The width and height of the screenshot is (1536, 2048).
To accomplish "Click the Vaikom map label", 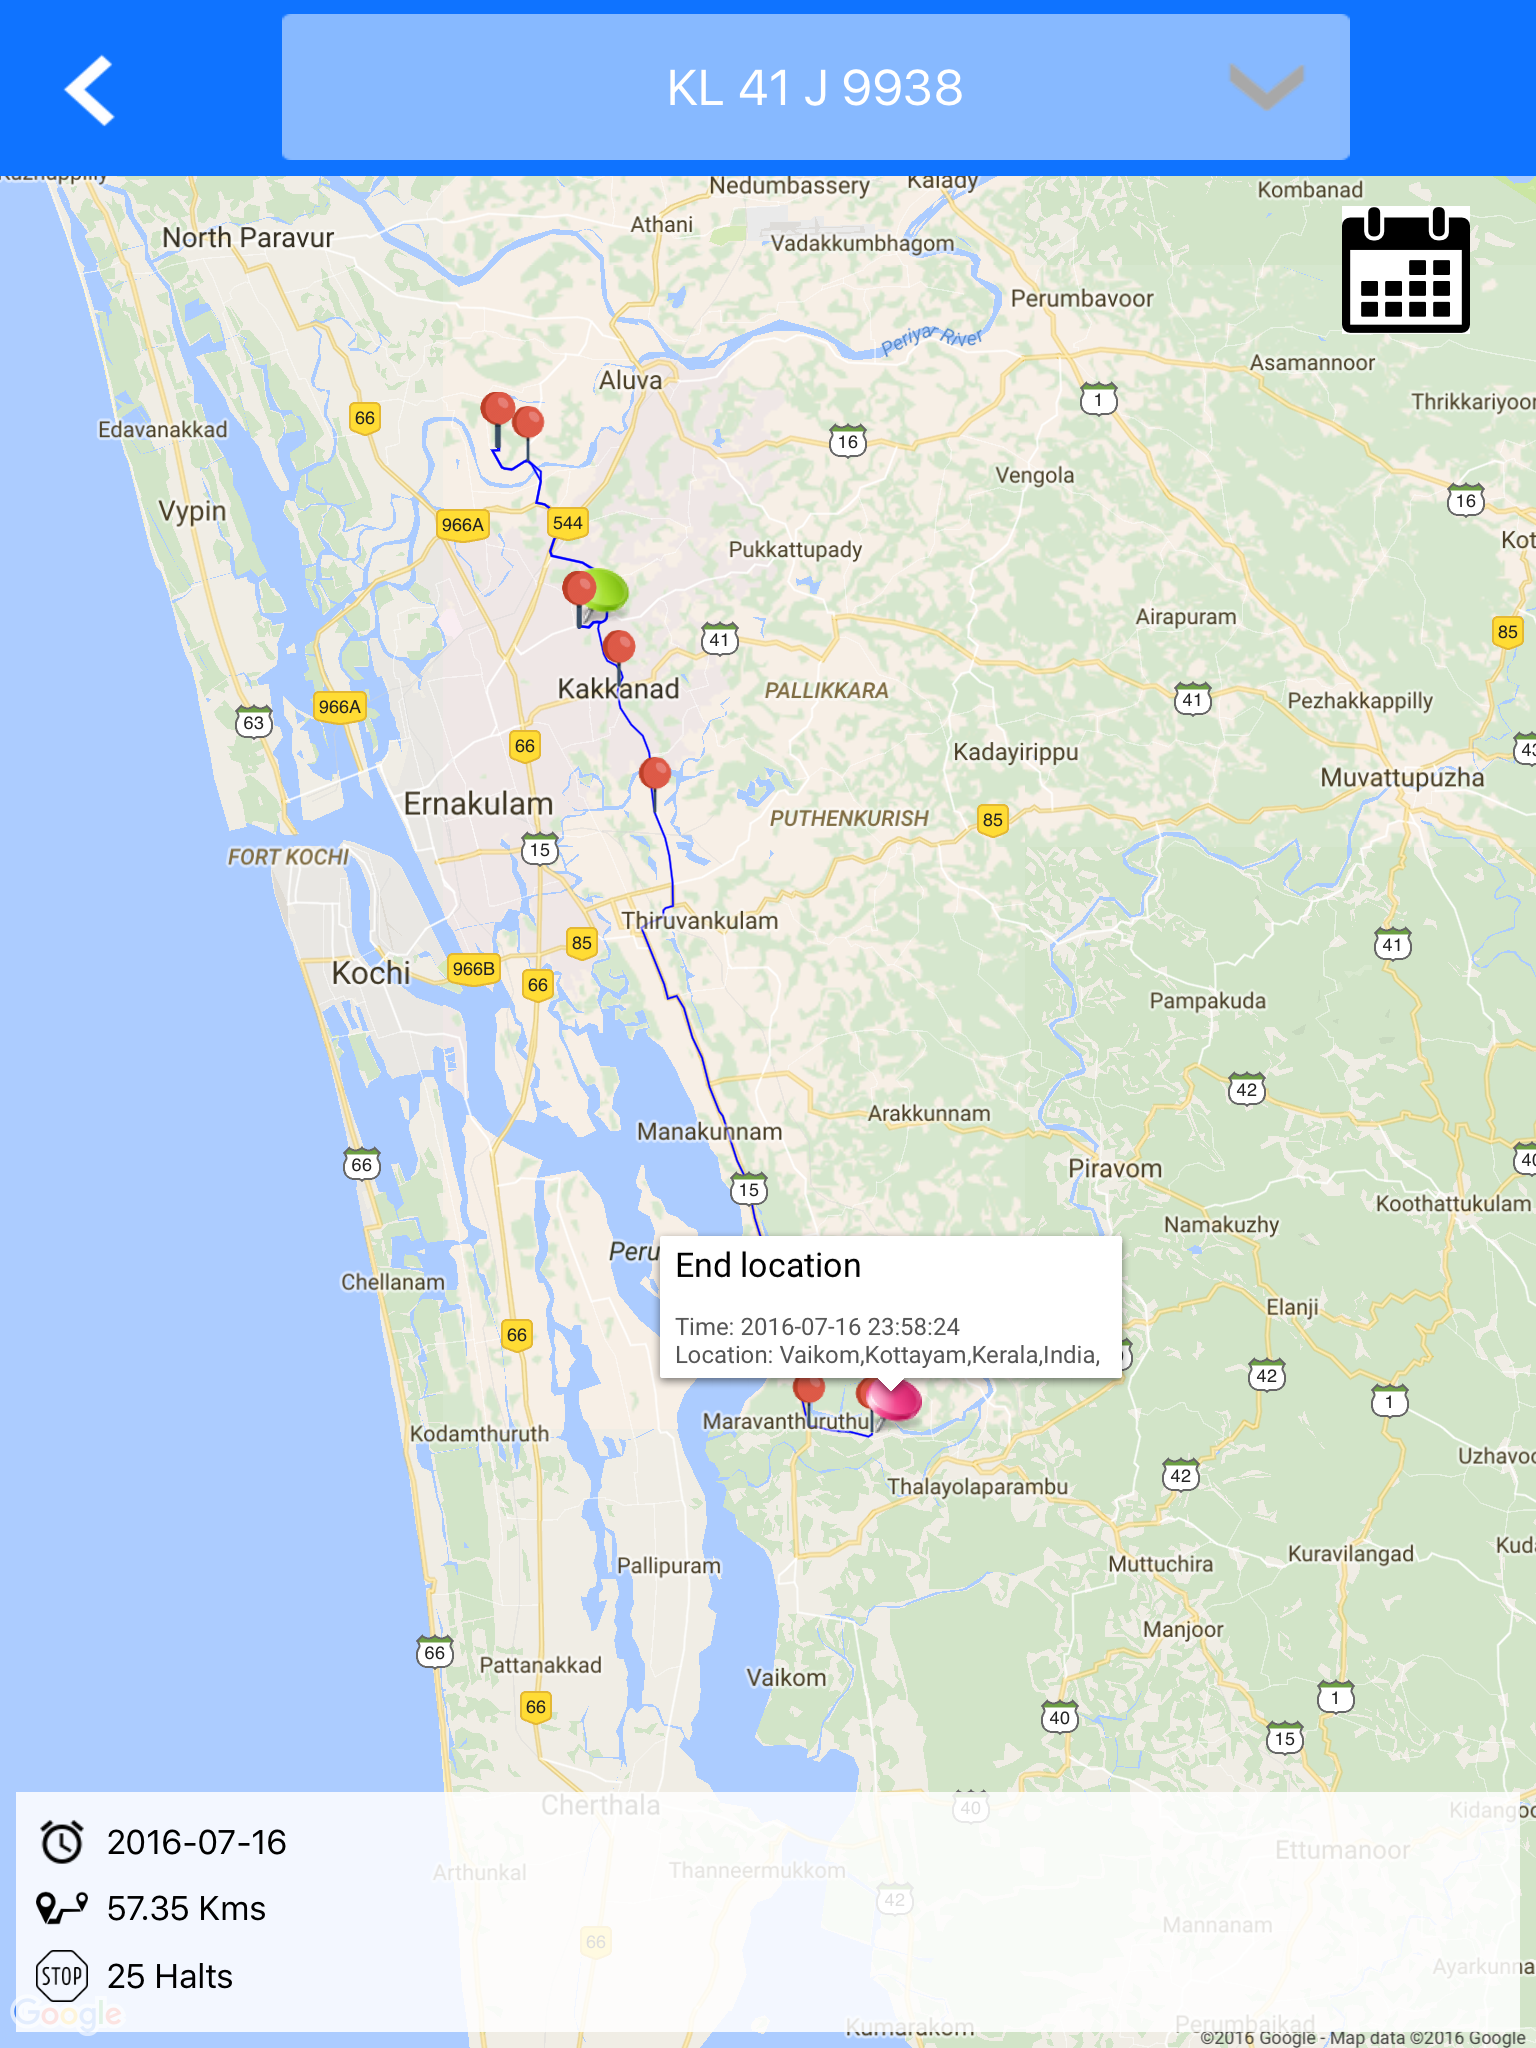I will [x=786, y=1678].
